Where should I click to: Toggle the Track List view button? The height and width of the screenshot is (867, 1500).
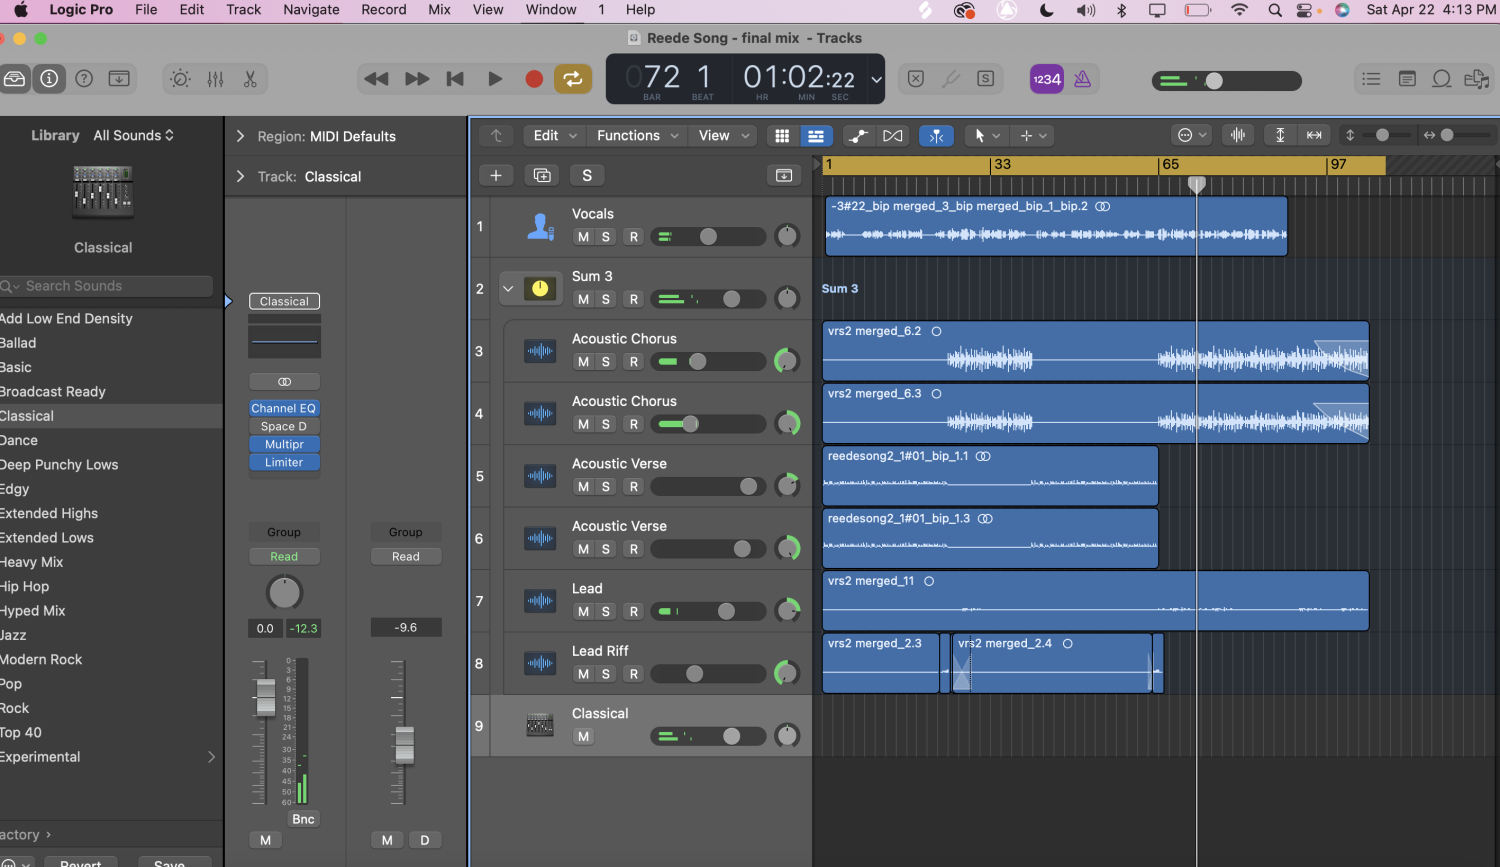click(816, 136)
